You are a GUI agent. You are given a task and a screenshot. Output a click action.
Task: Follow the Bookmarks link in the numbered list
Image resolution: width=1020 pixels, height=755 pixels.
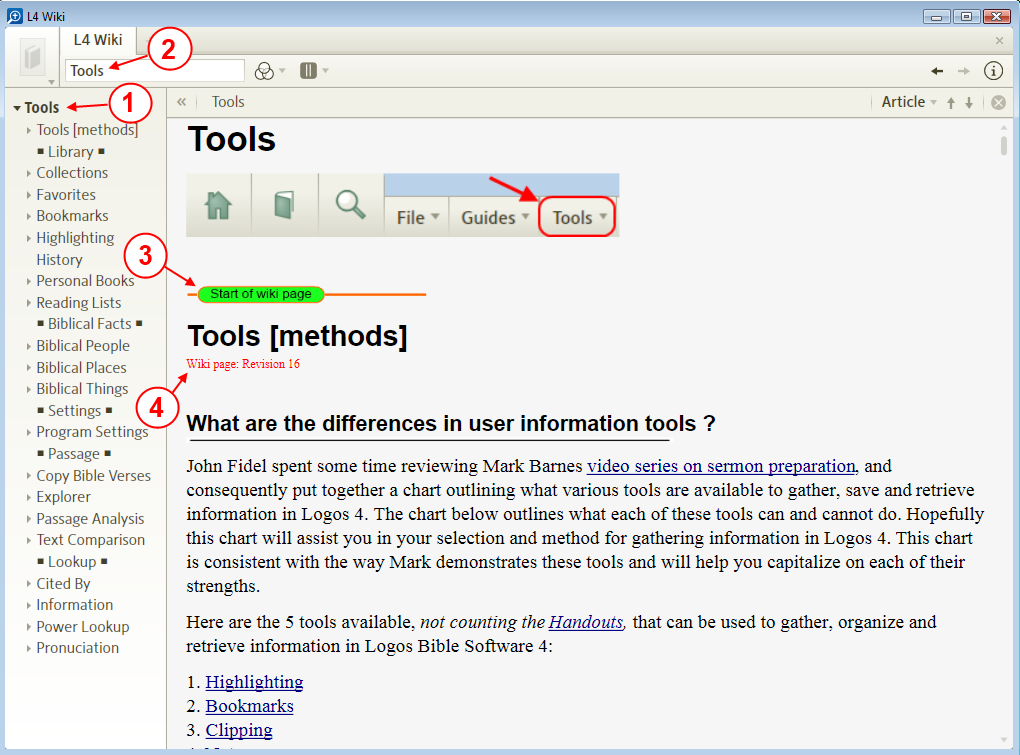coord(249,706)
